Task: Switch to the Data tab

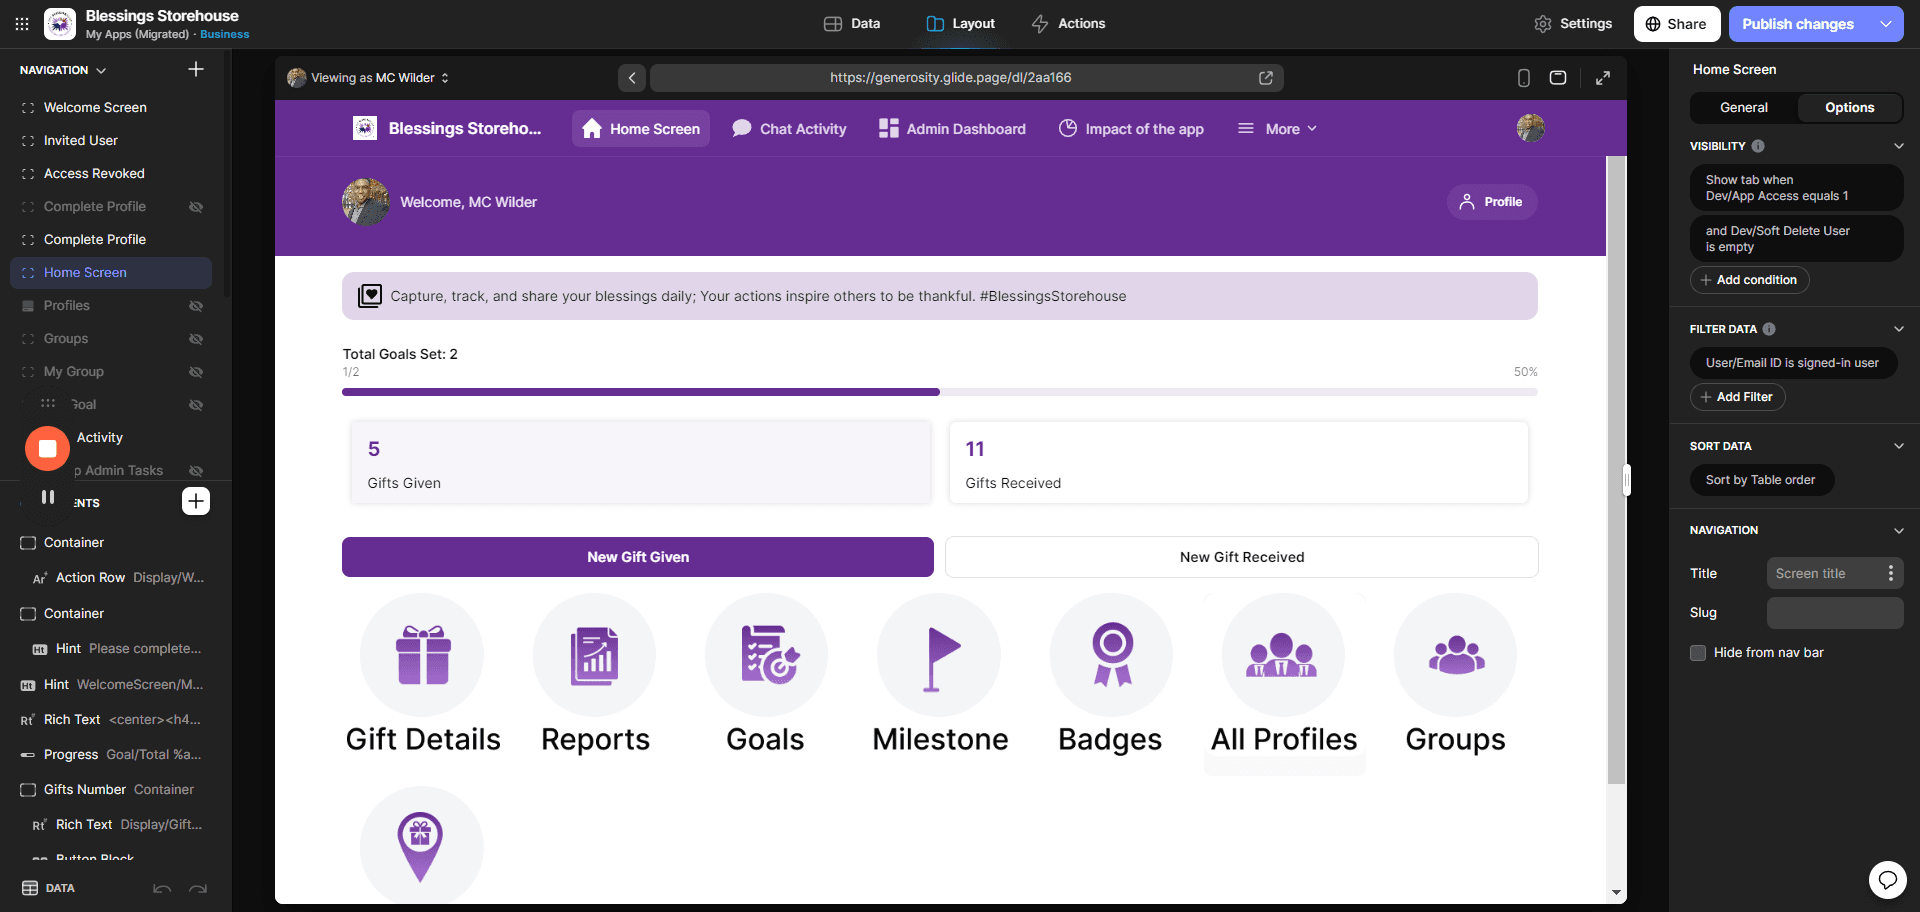Action: tap(852, 23)
